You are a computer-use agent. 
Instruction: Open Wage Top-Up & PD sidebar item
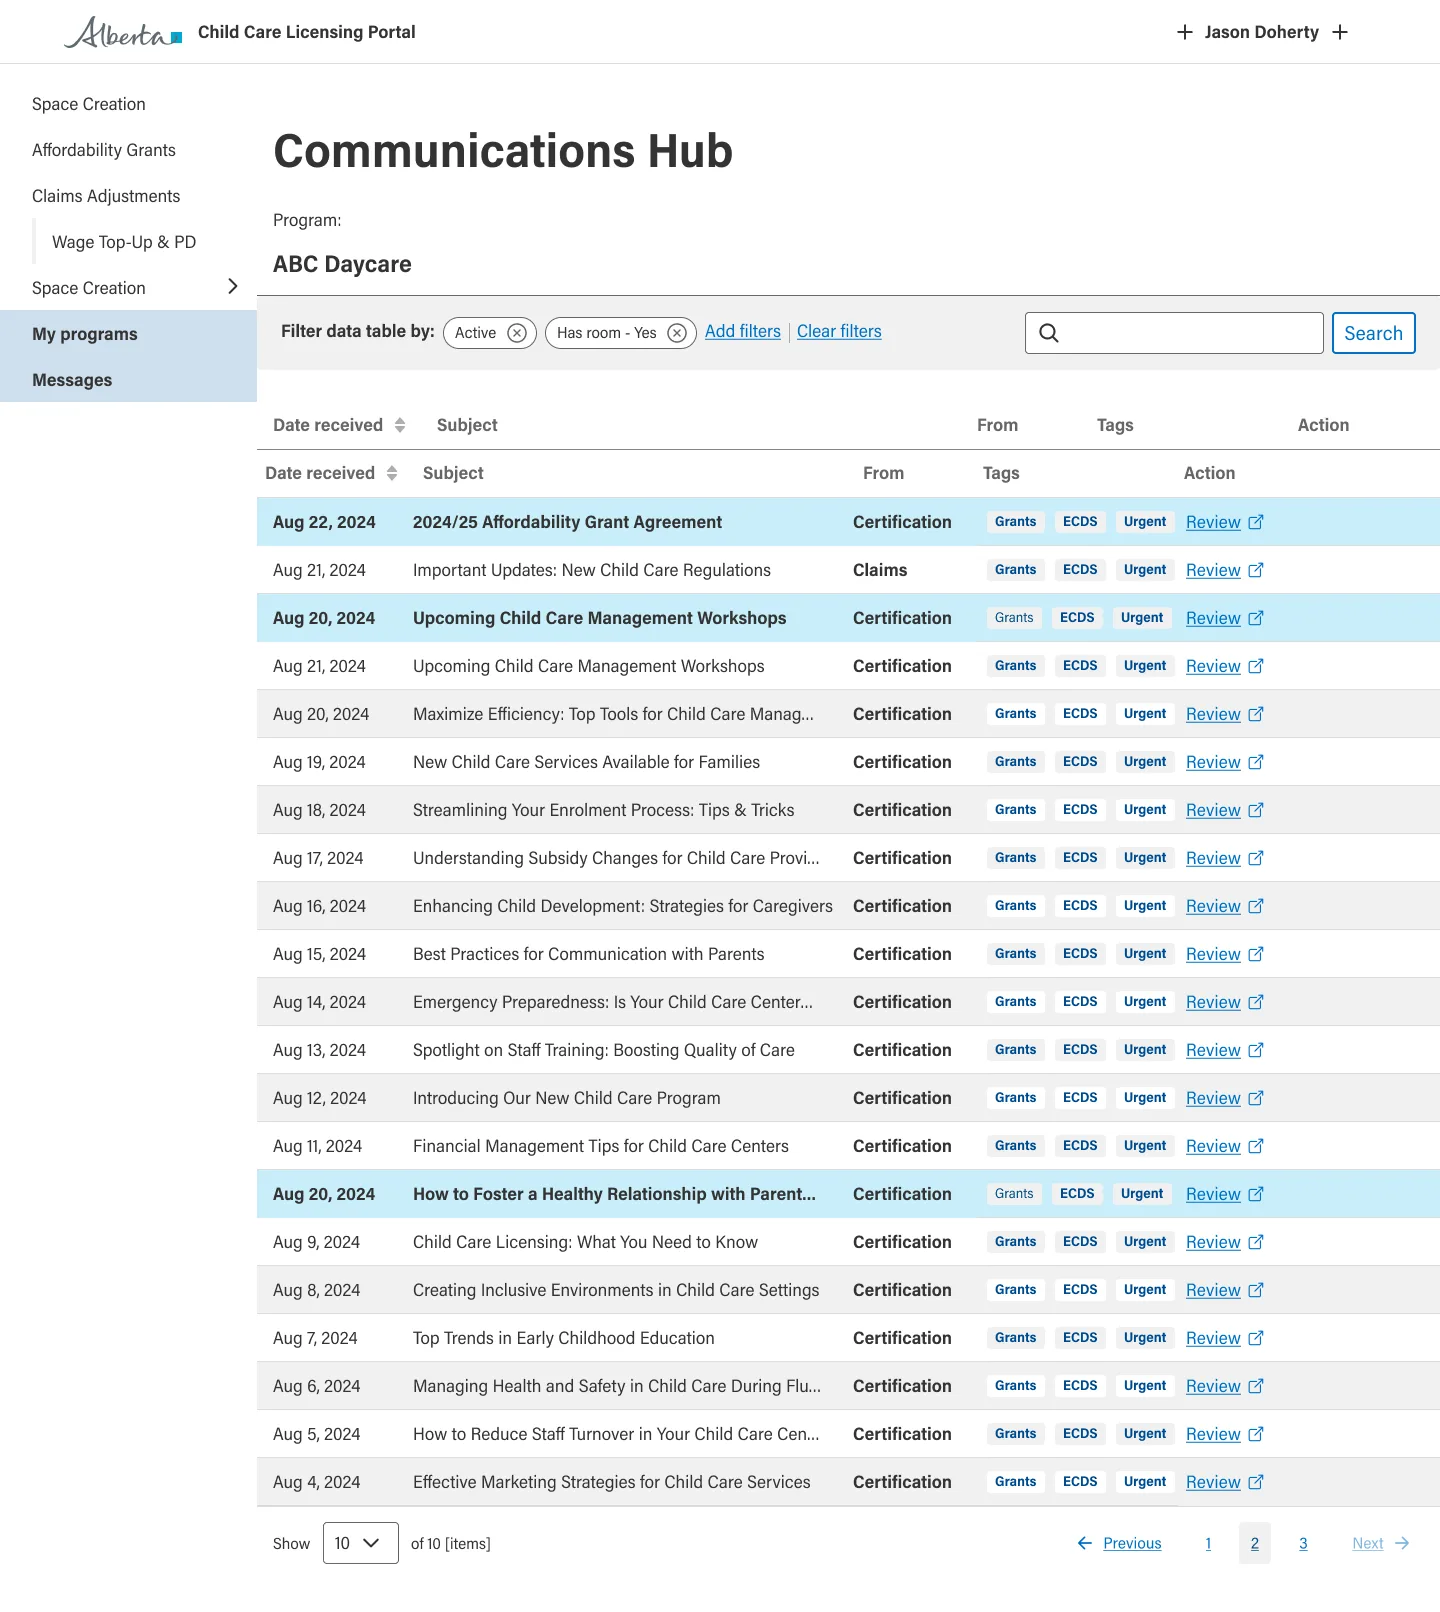[x=124, y=242]
